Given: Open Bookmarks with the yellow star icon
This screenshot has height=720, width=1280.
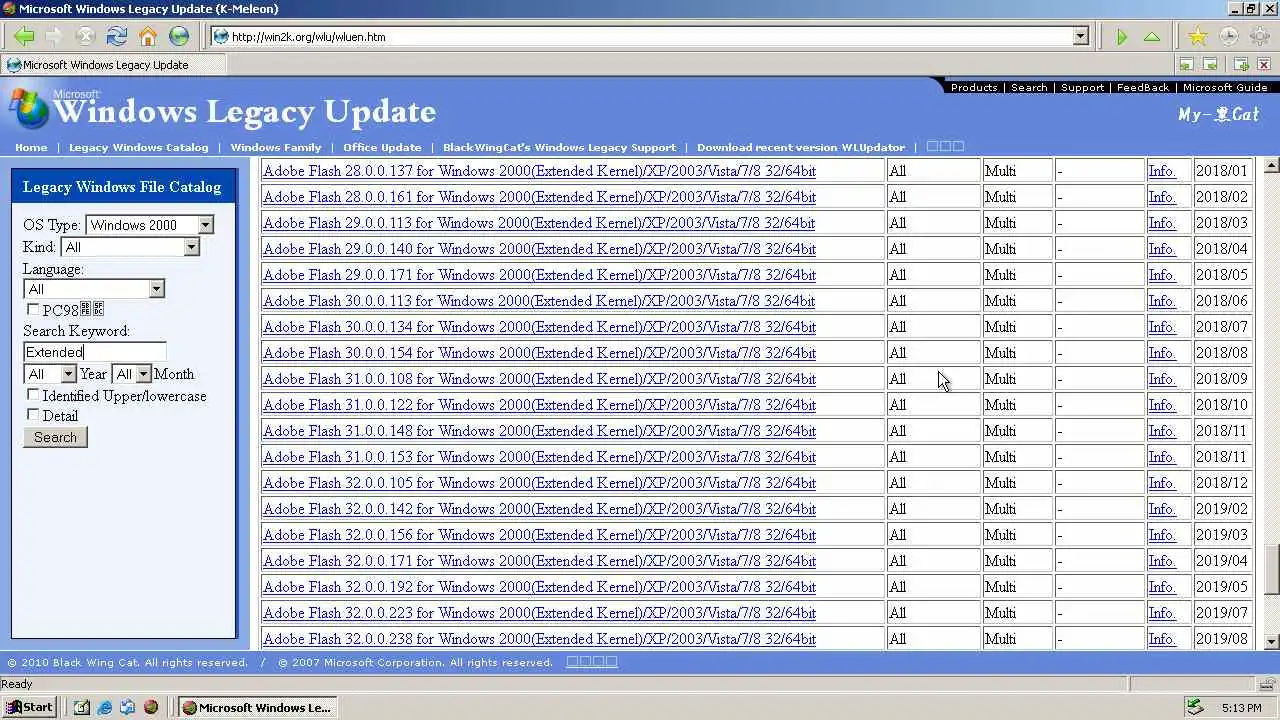Looking at the screenshot, I should pyautogui.click(x=1197, y=37).
